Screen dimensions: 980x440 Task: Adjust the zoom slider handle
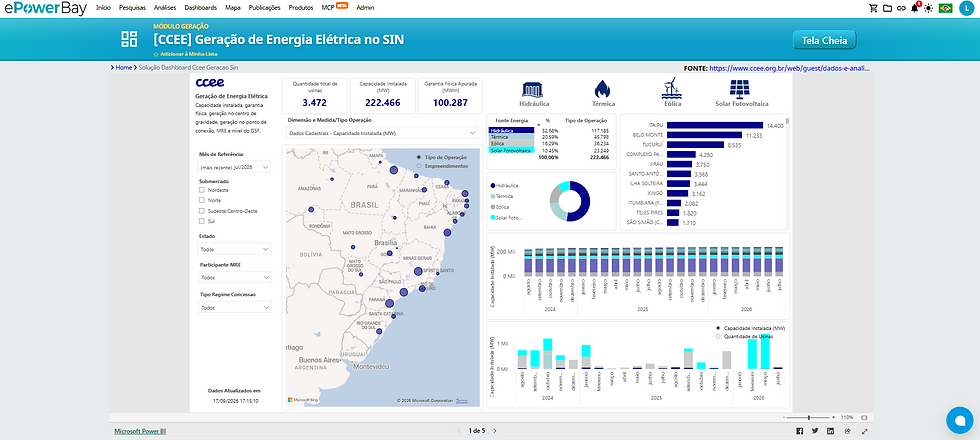[x=809, y=417]
